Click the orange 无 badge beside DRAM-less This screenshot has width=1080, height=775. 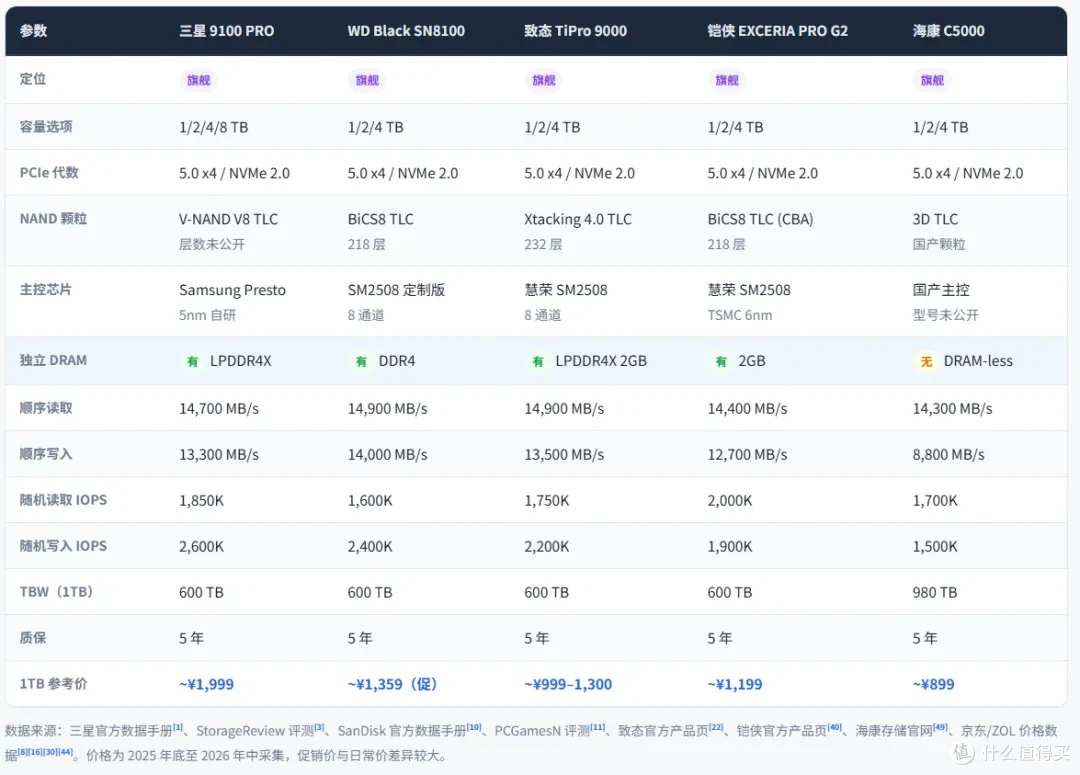[926, 361]
